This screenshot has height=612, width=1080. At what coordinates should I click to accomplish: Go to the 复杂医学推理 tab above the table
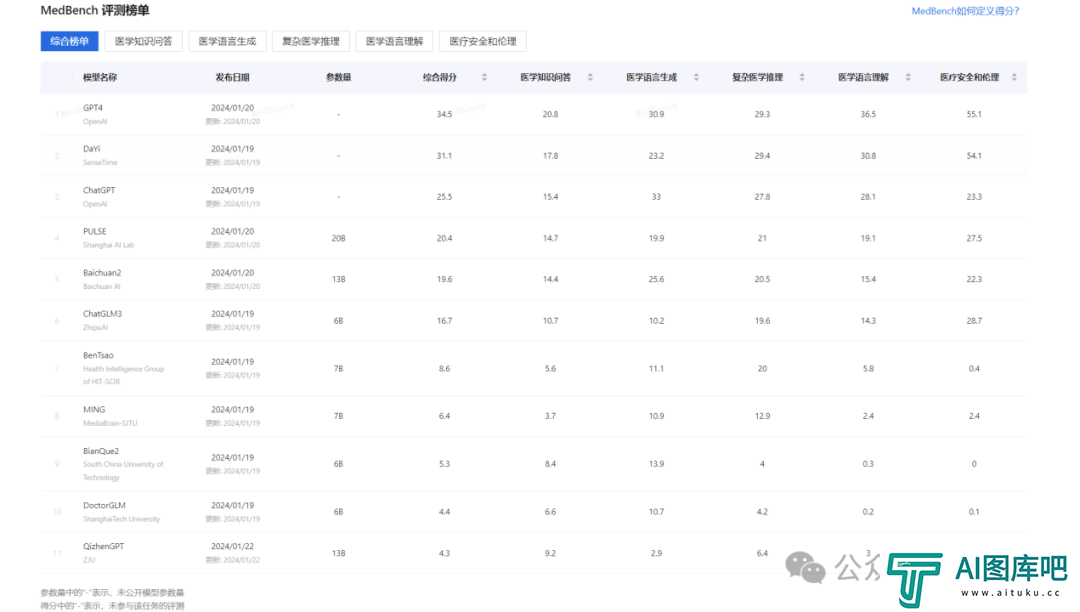tap(311, 41)
